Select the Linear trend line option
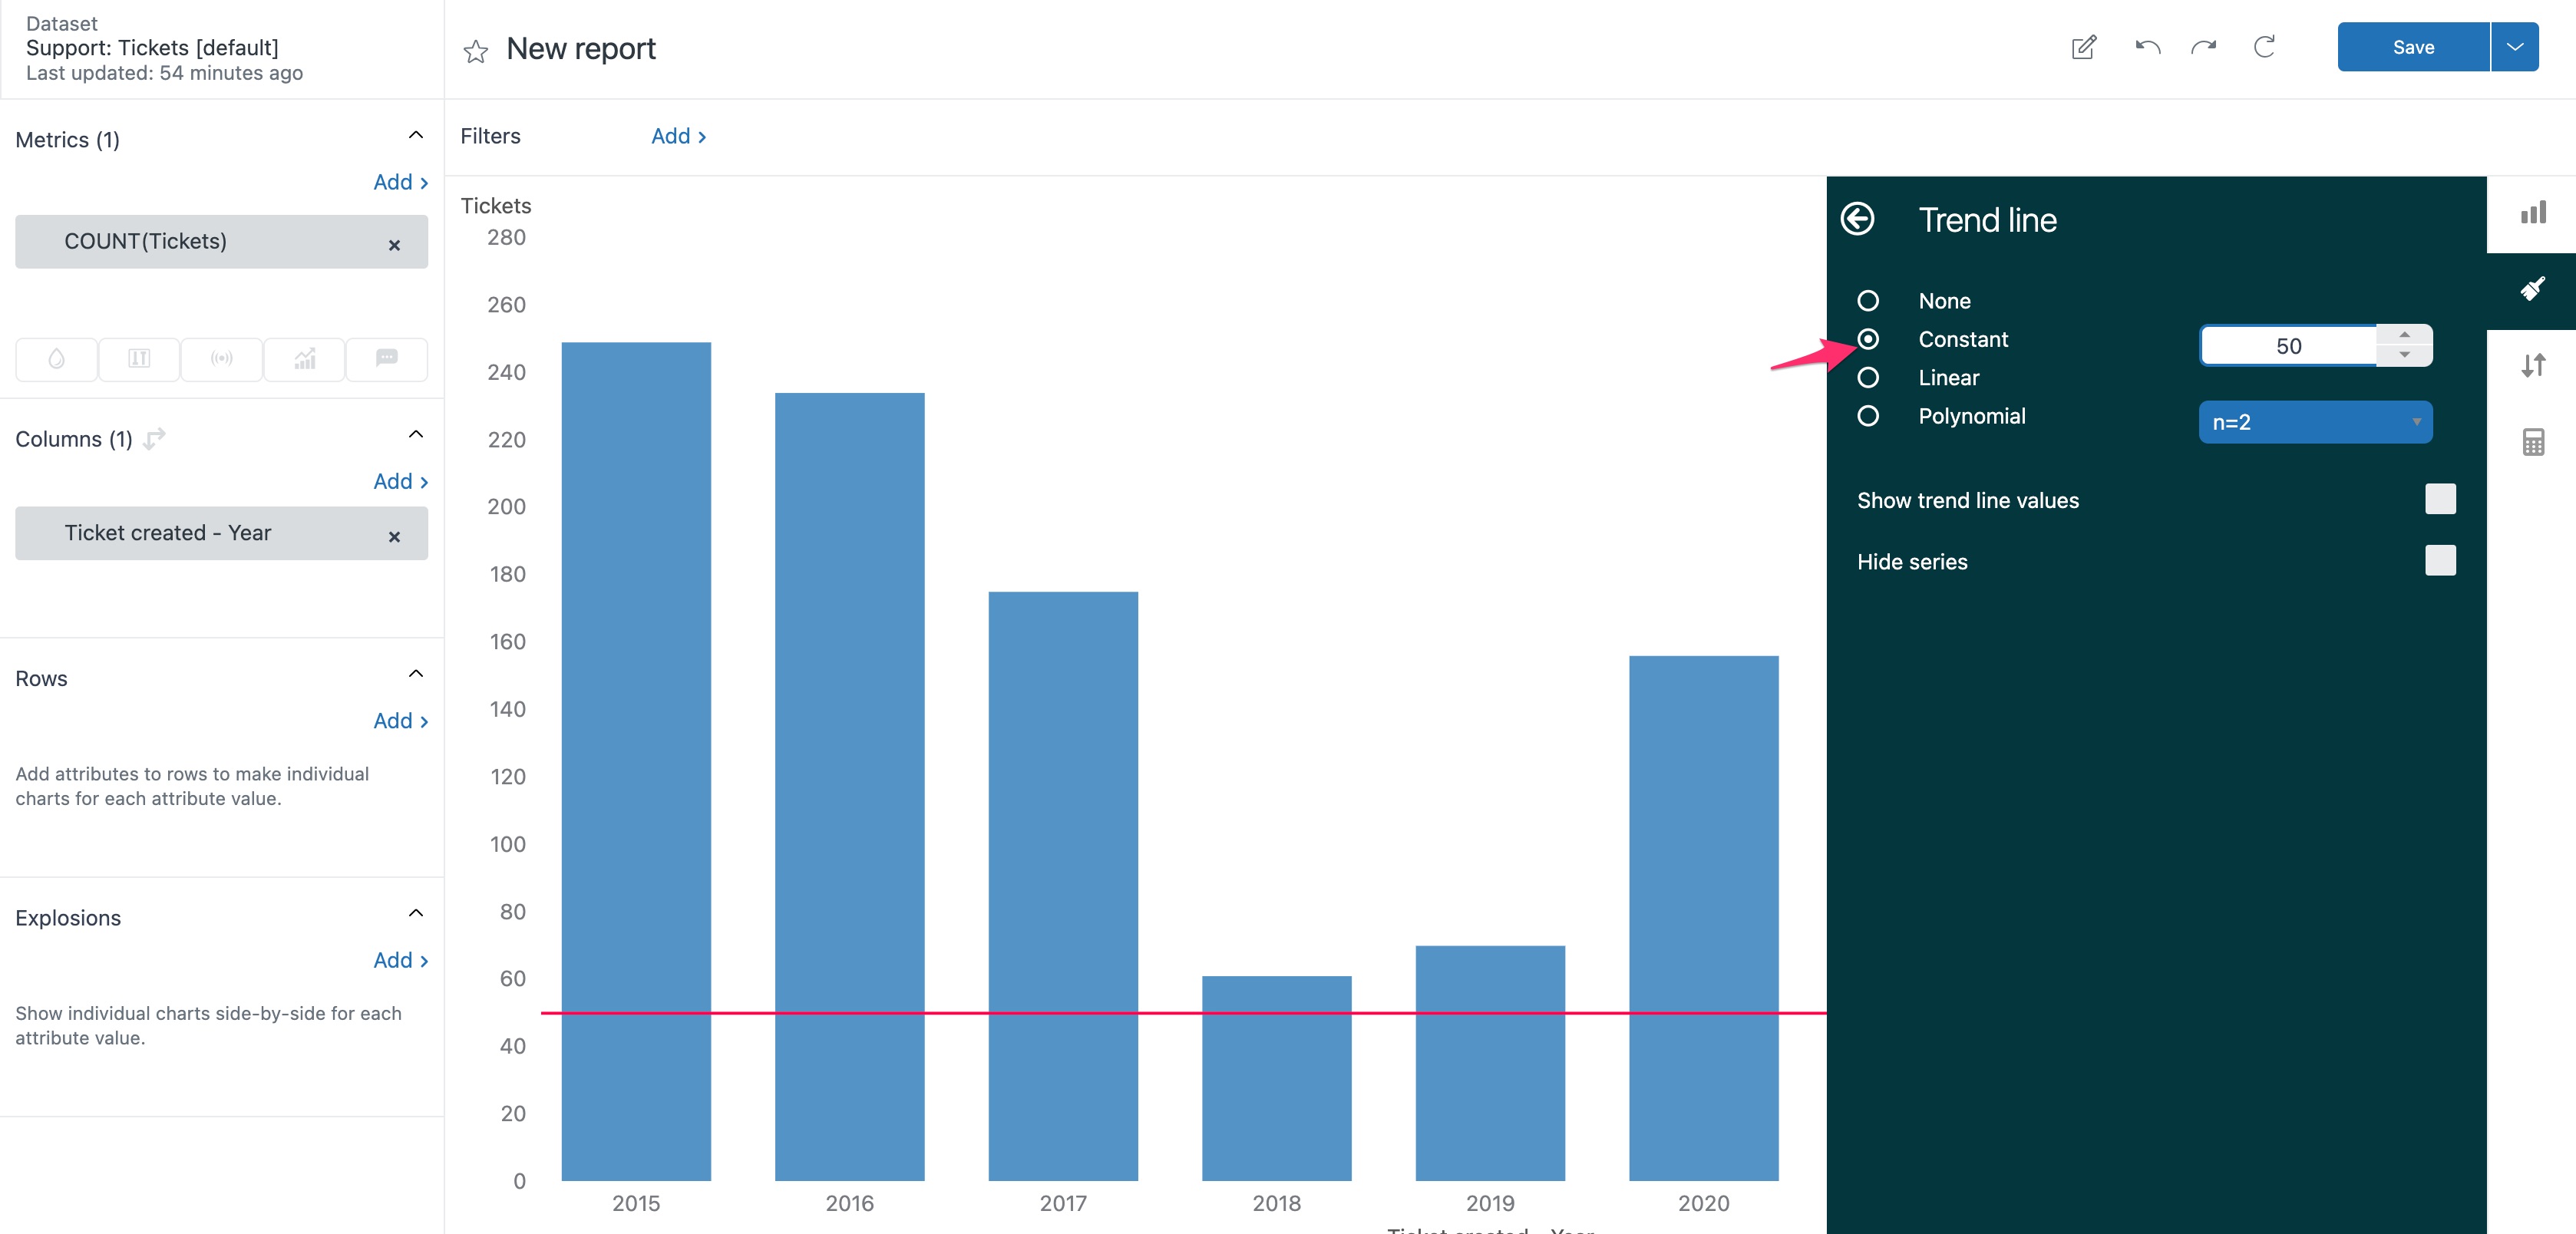 pos(1867,378)
